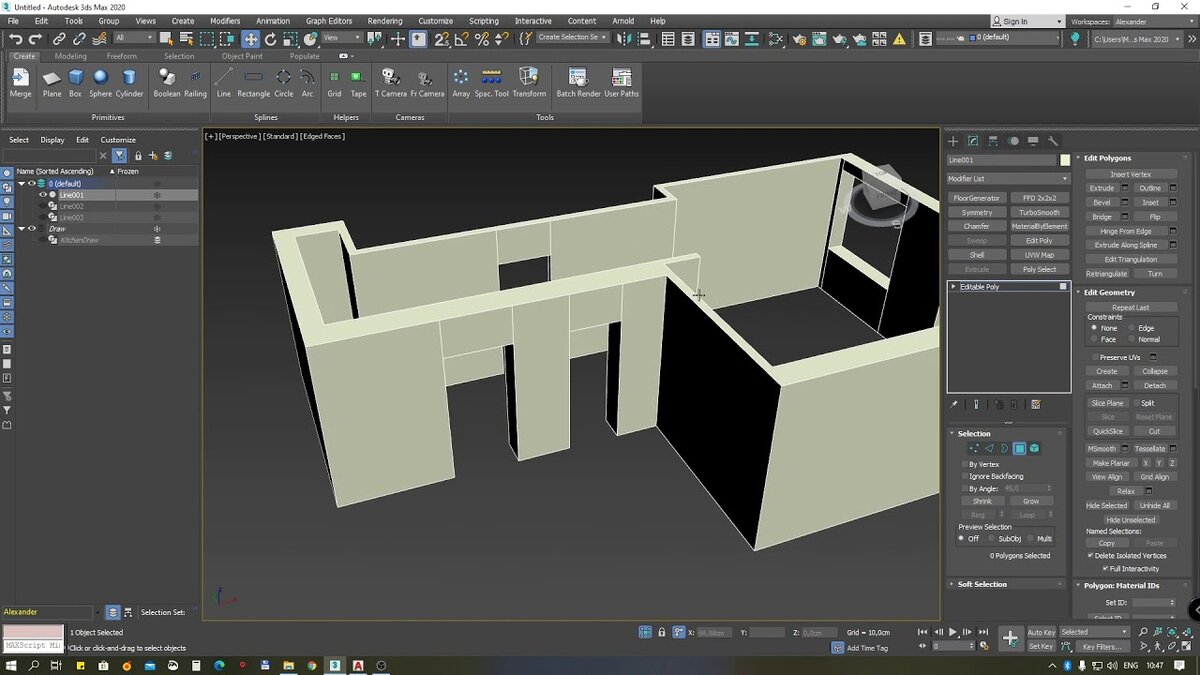Select the Edge constraint radio button
The height and width of the screenshot is (675, 1200).
[1133, 328]
